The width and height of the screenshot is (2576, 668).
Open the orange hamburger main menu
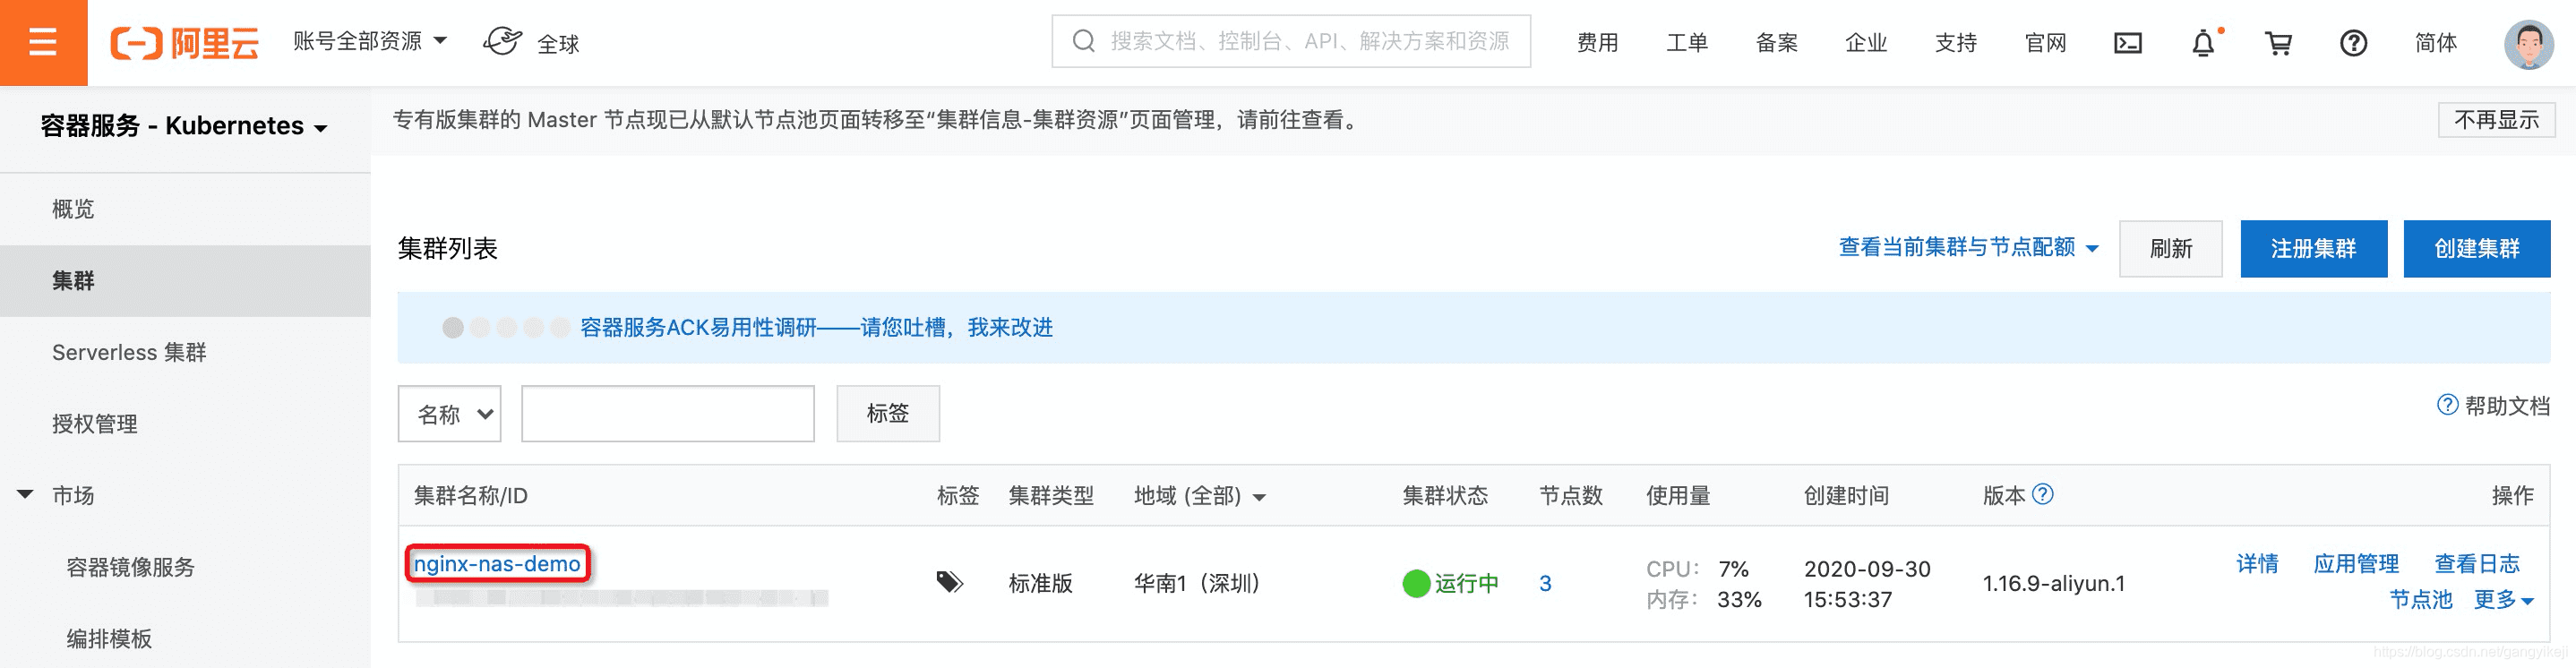tap(43, 42)
